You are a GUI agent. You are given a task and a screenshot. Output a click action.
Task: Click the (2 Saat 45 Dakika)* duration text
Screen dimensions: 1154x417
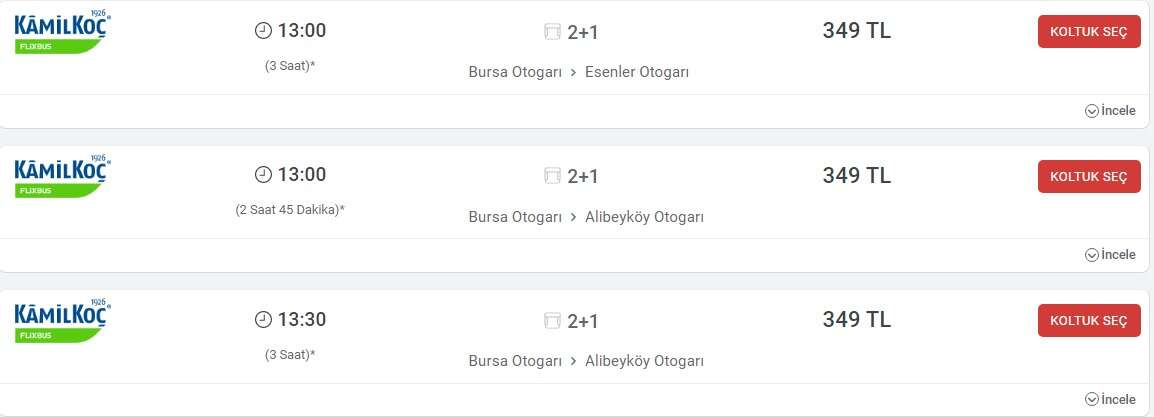click(x=290, y=210)
